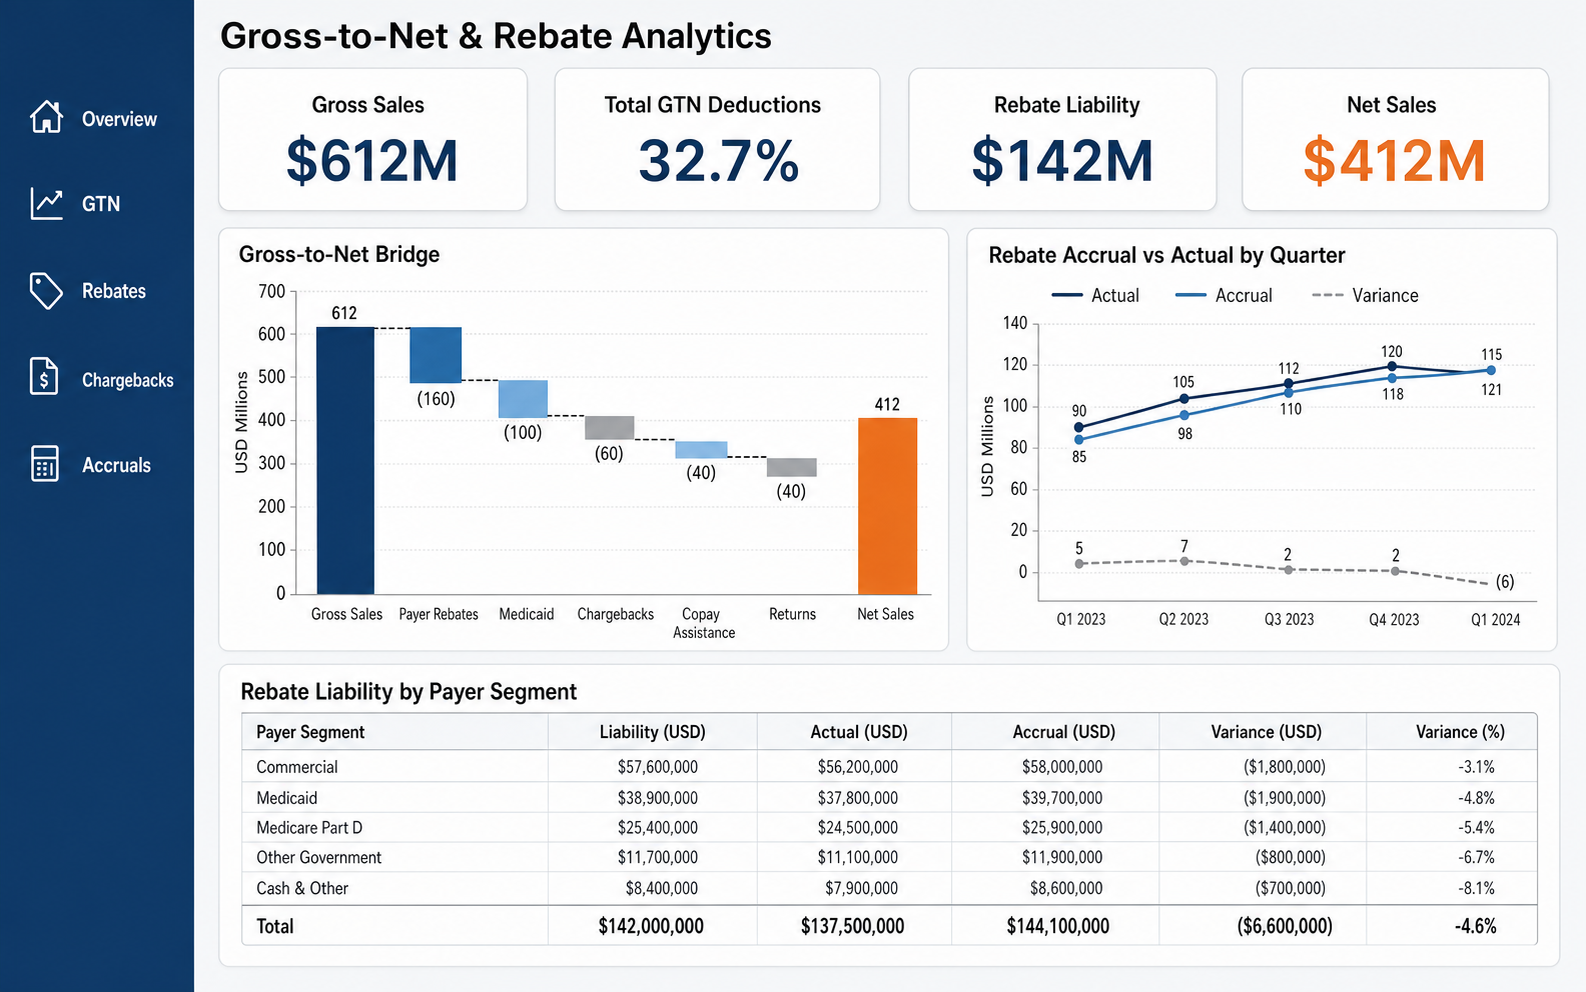Click the dark blue Gross Sales bar

(345, 461)
